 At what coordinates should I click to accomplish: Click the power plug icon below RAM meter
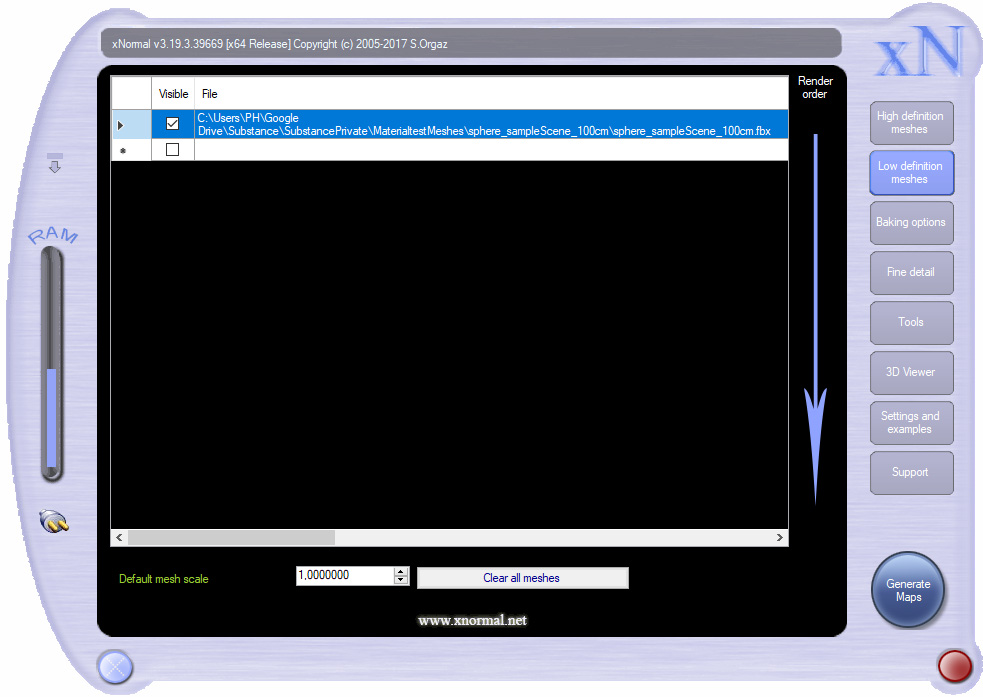pos(53,521)
